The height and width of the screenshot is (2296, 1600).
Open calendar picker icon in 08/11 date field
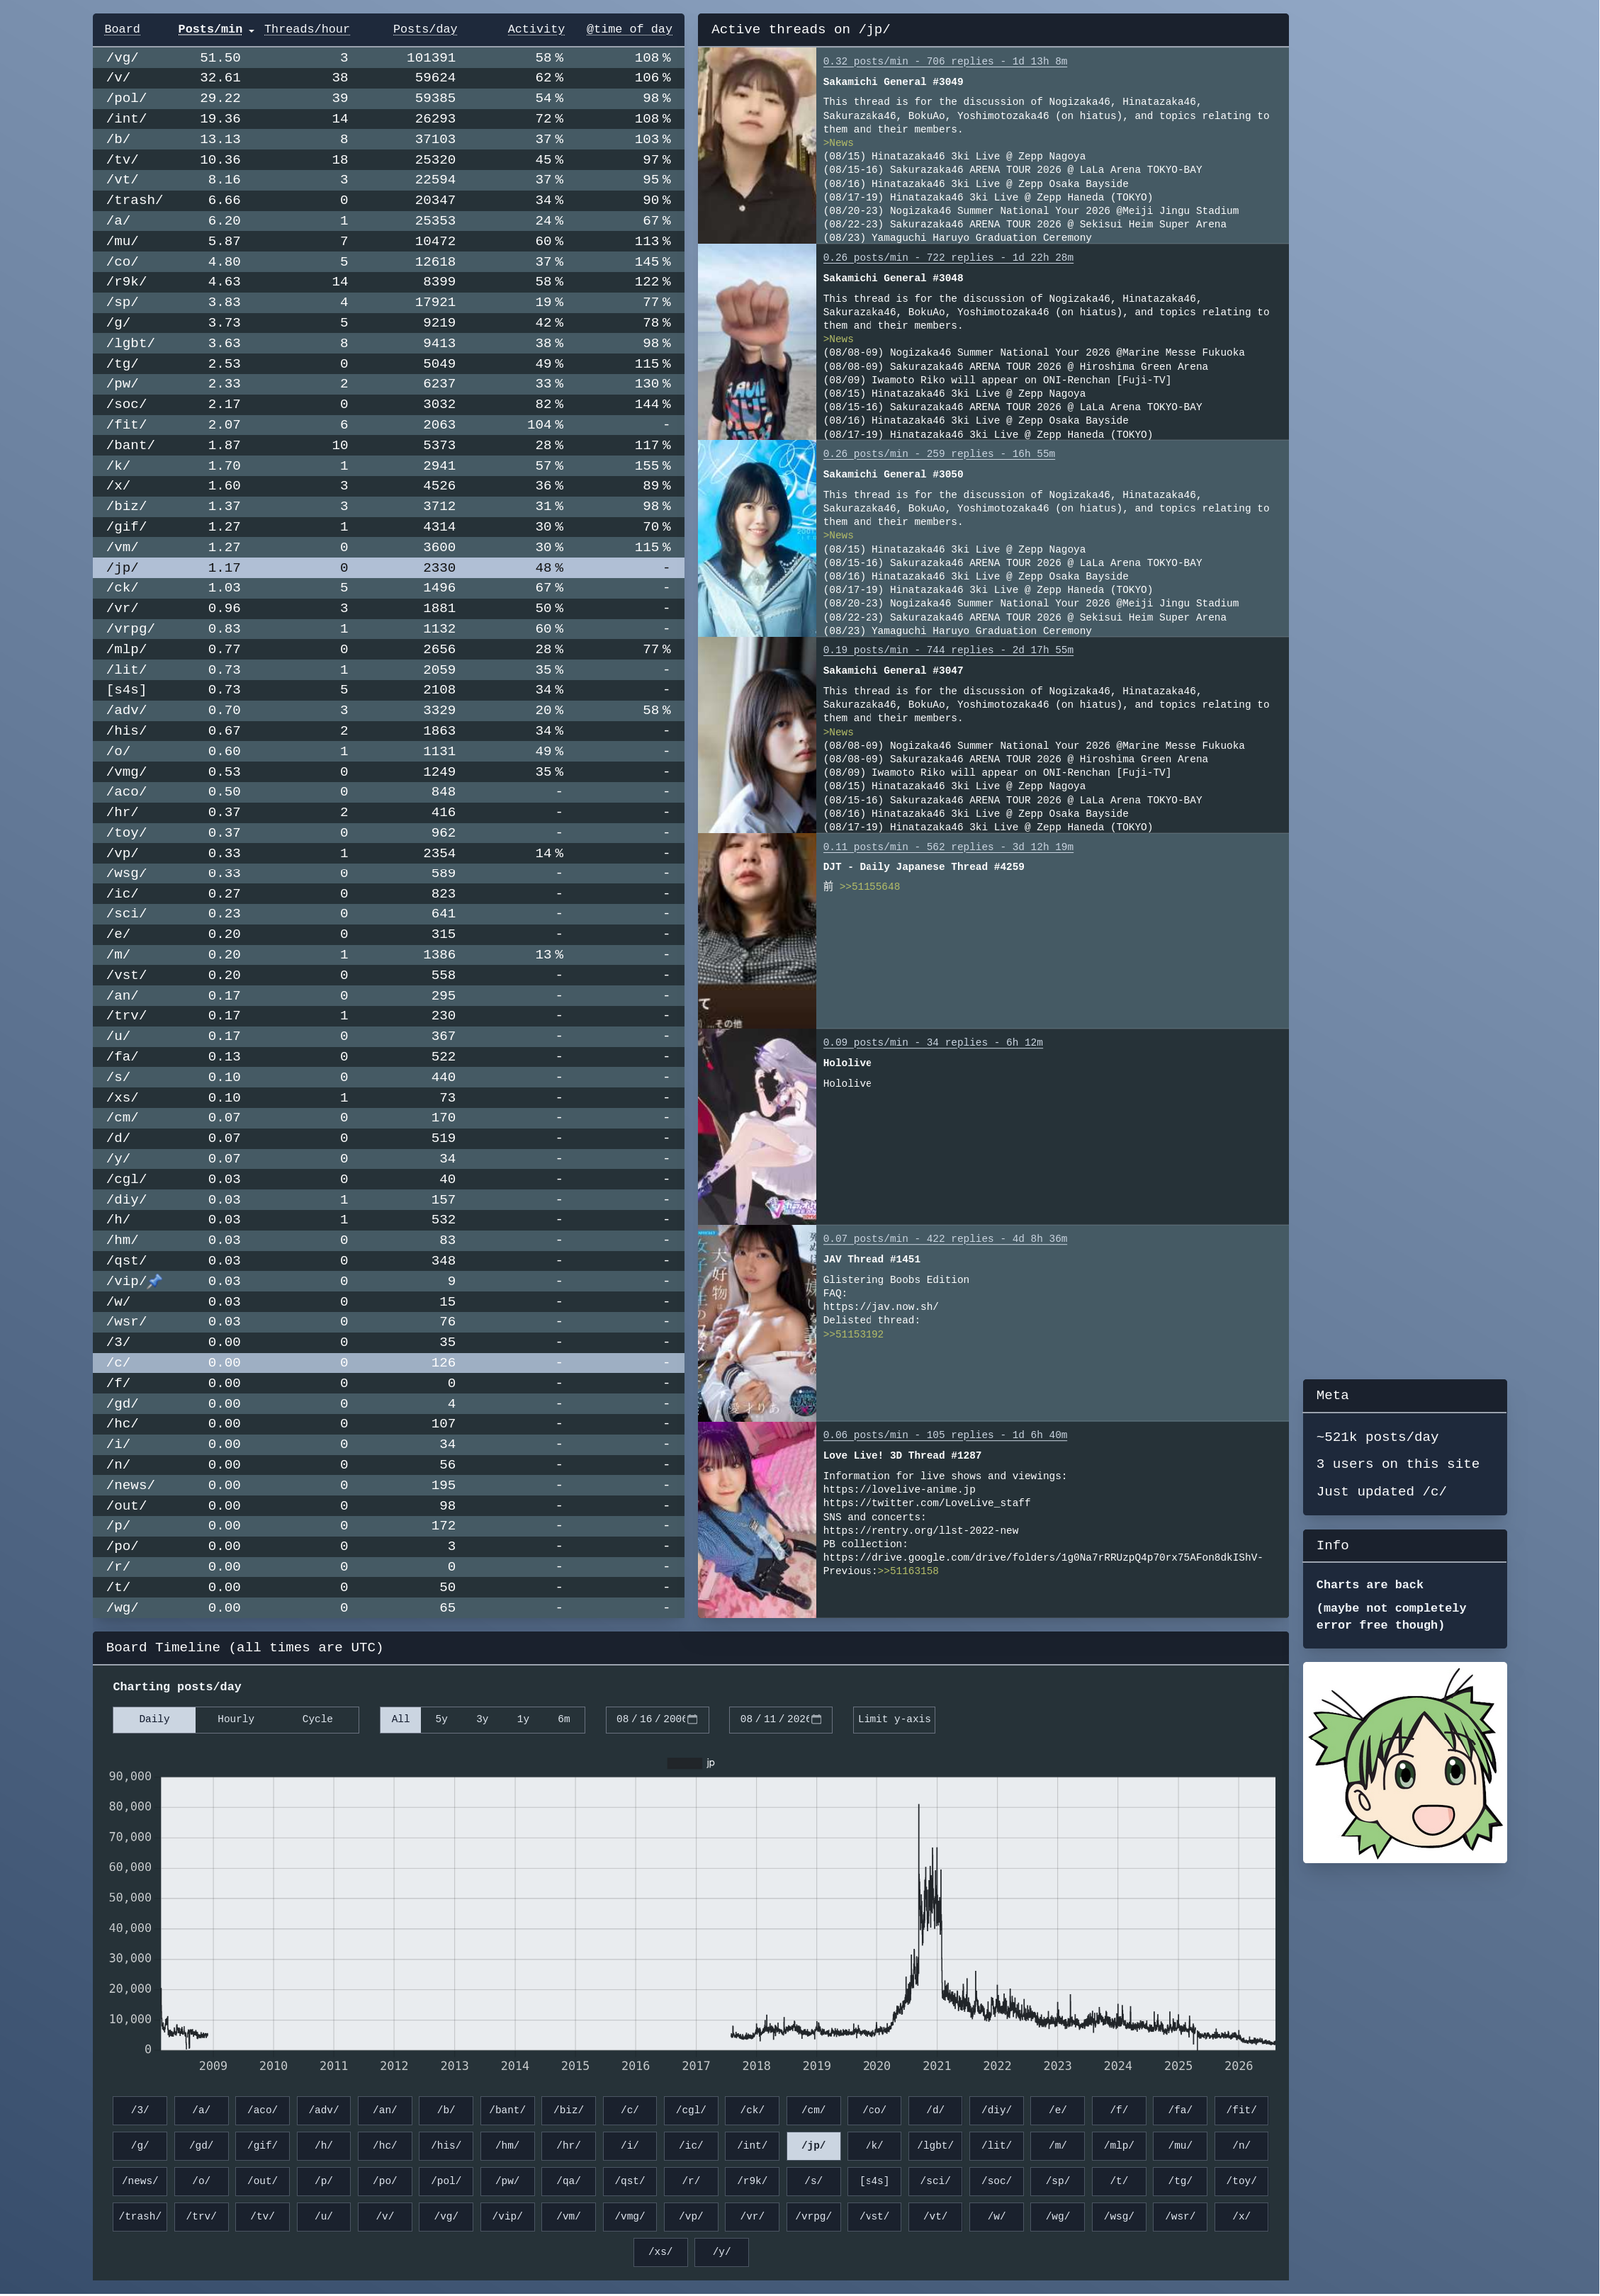click(816, 1719)
